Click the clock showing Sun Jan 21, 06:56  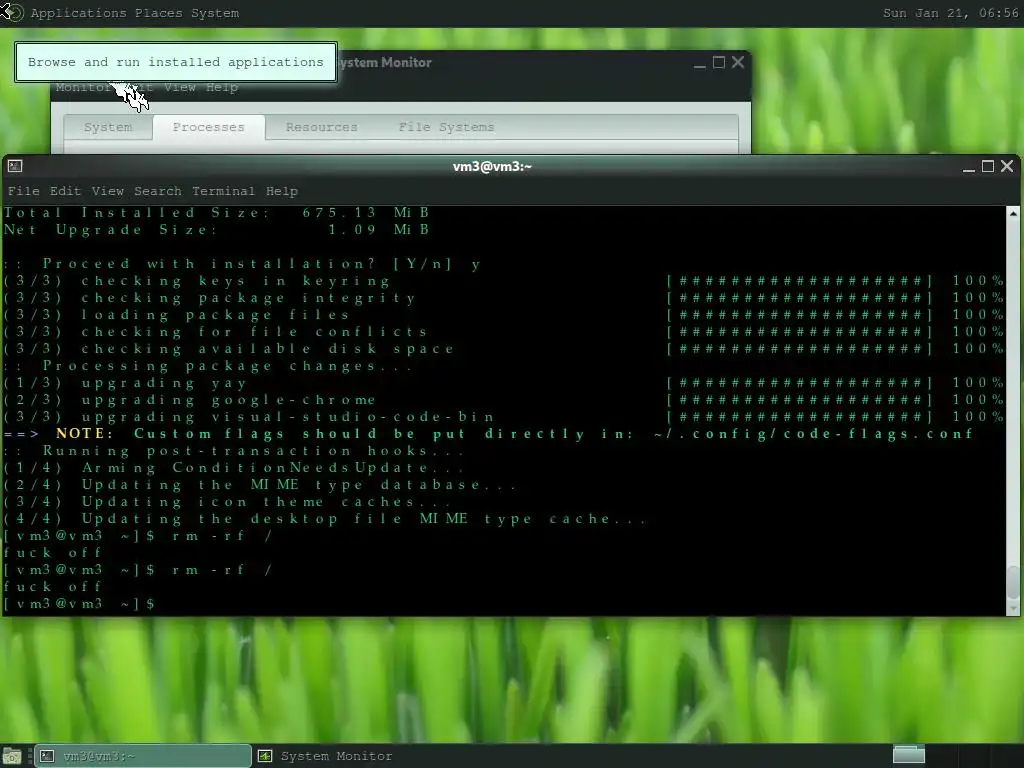951,13
